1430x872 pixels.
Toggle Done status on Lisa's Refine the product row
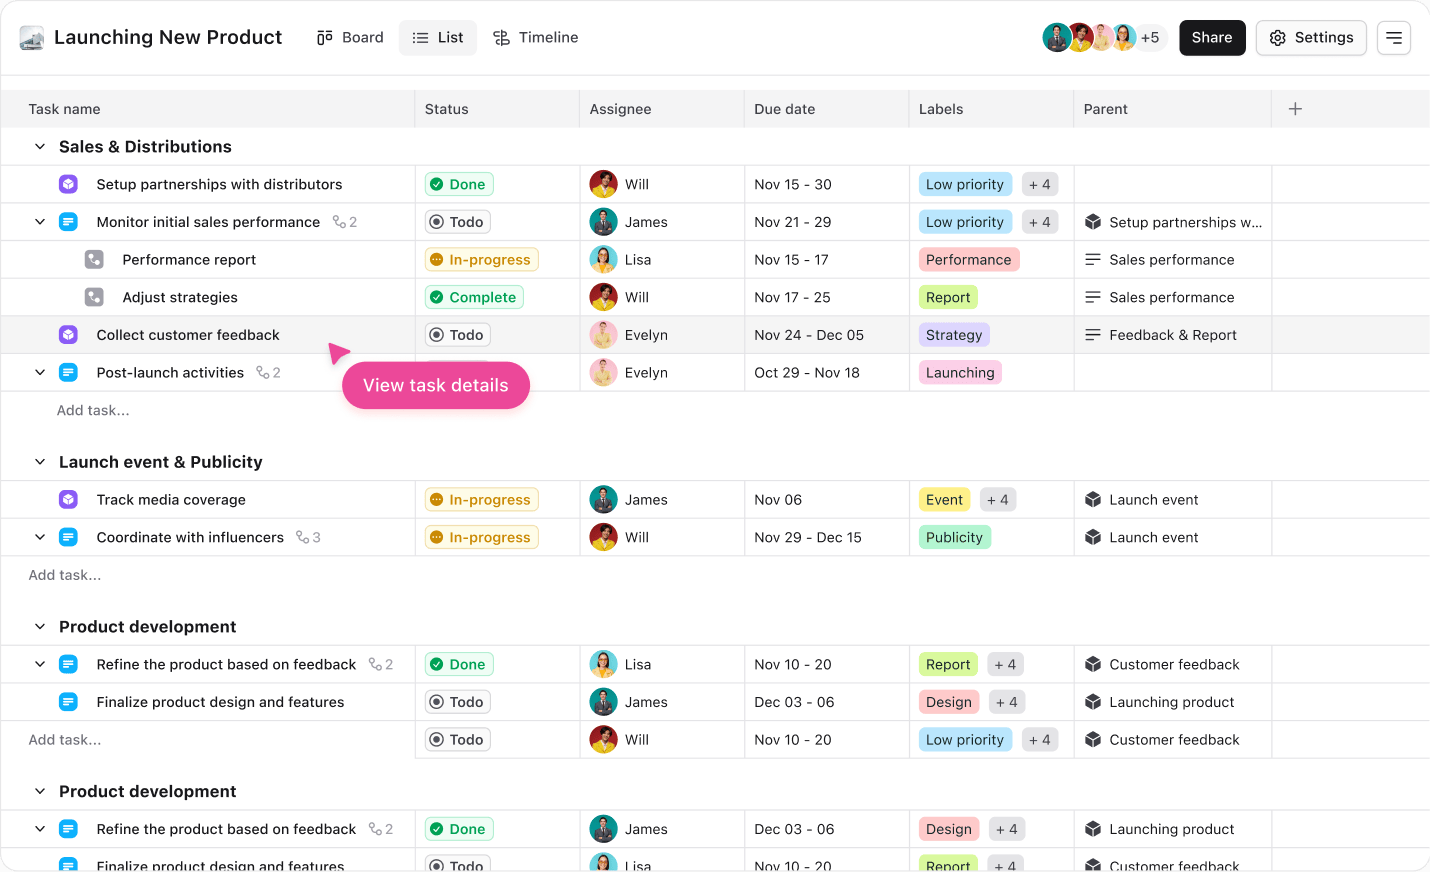pyautogui.click(x=459, y=665)
